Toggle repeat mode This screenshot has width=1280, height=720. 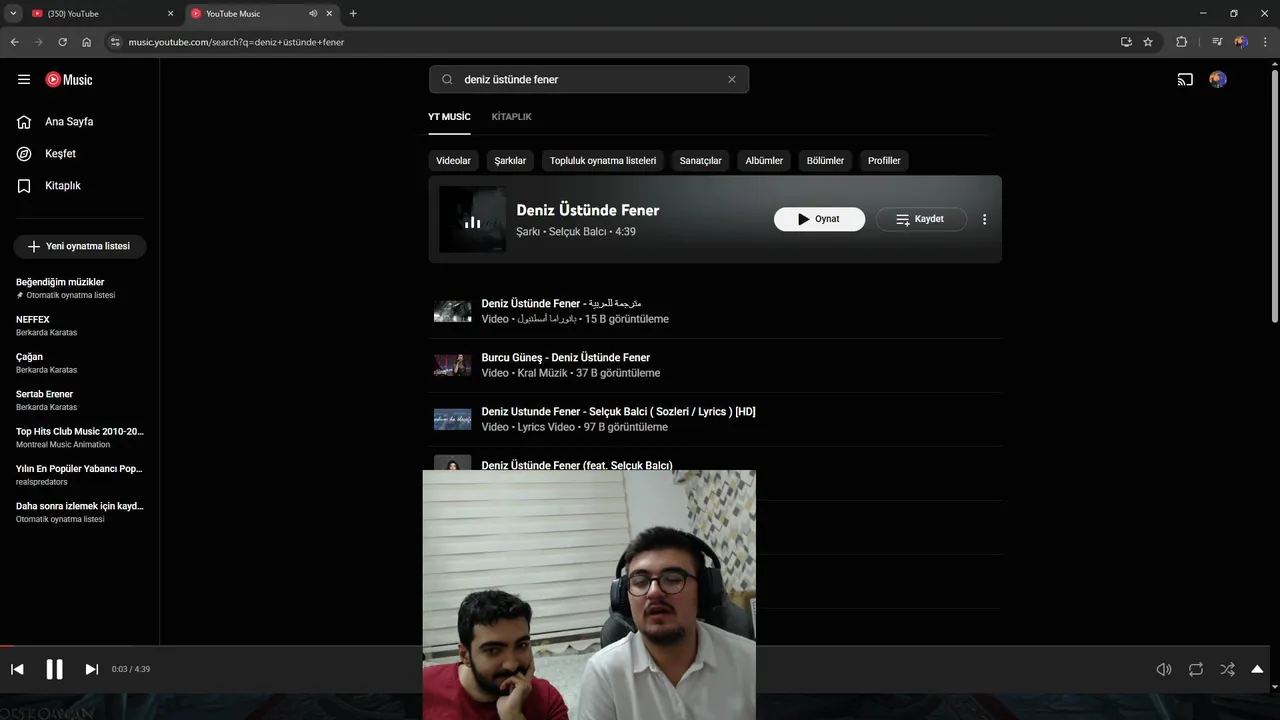click(x=1196, y=669)
